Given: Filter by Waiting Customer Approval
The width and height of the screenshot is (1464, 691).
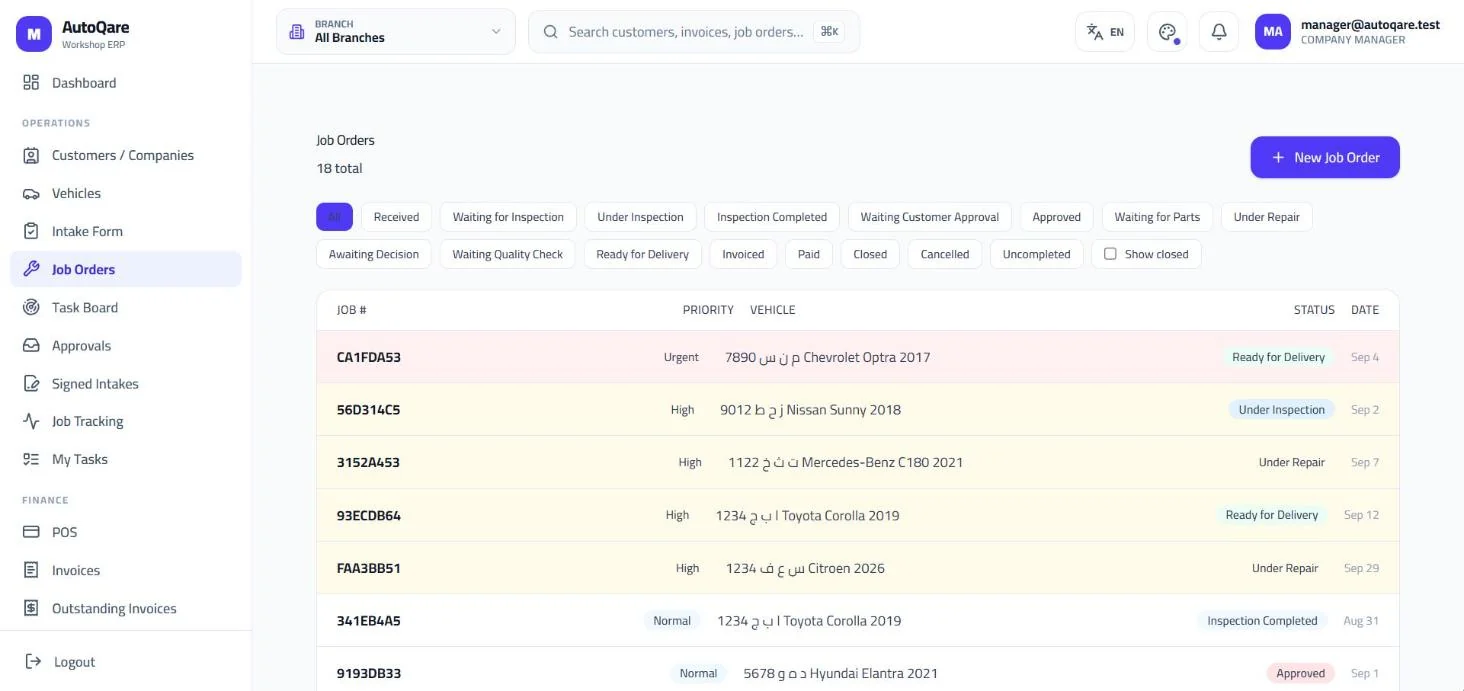Looking at the screenshot, I should click(930, 217).
